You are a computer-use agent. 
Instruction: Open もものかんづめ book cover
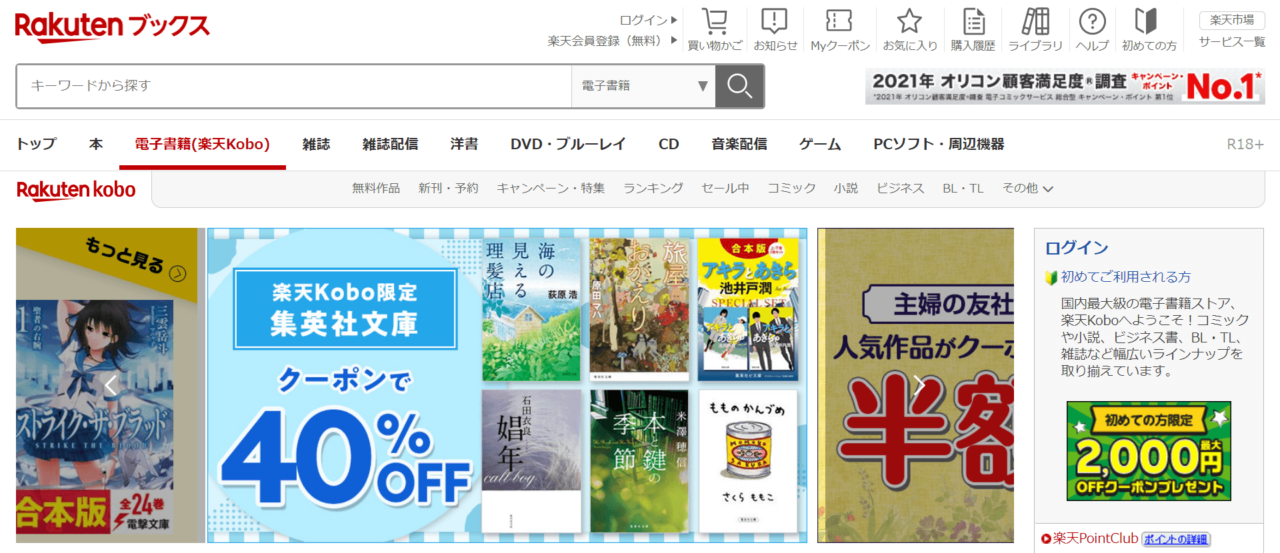click(747, 461)
